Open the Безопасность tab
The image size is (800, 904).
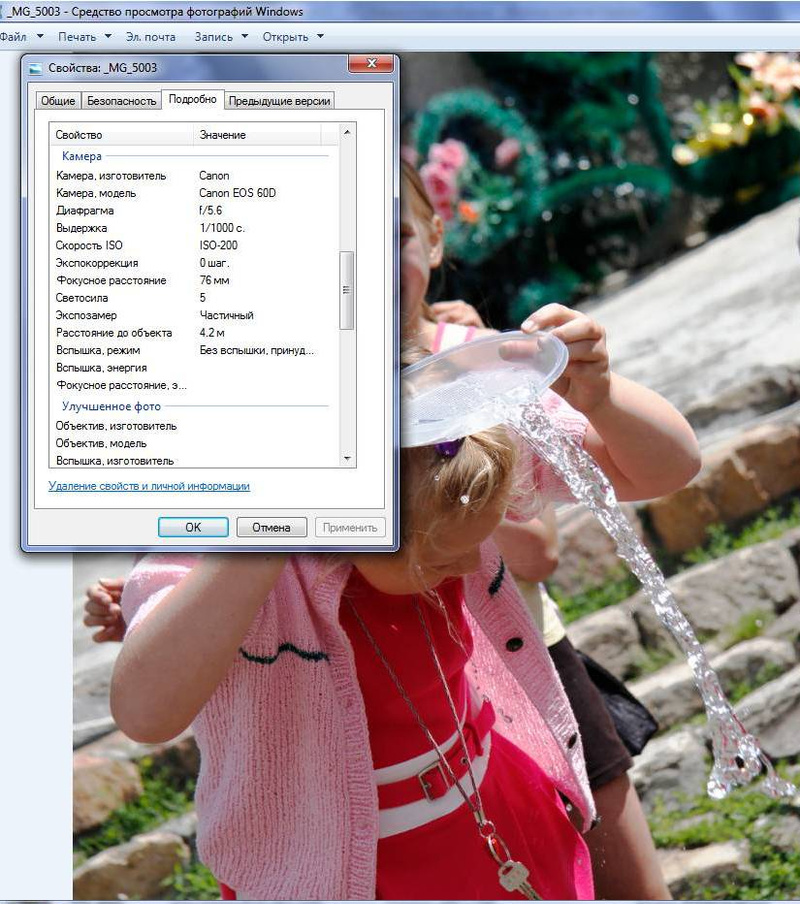click(x=121, y=101)
